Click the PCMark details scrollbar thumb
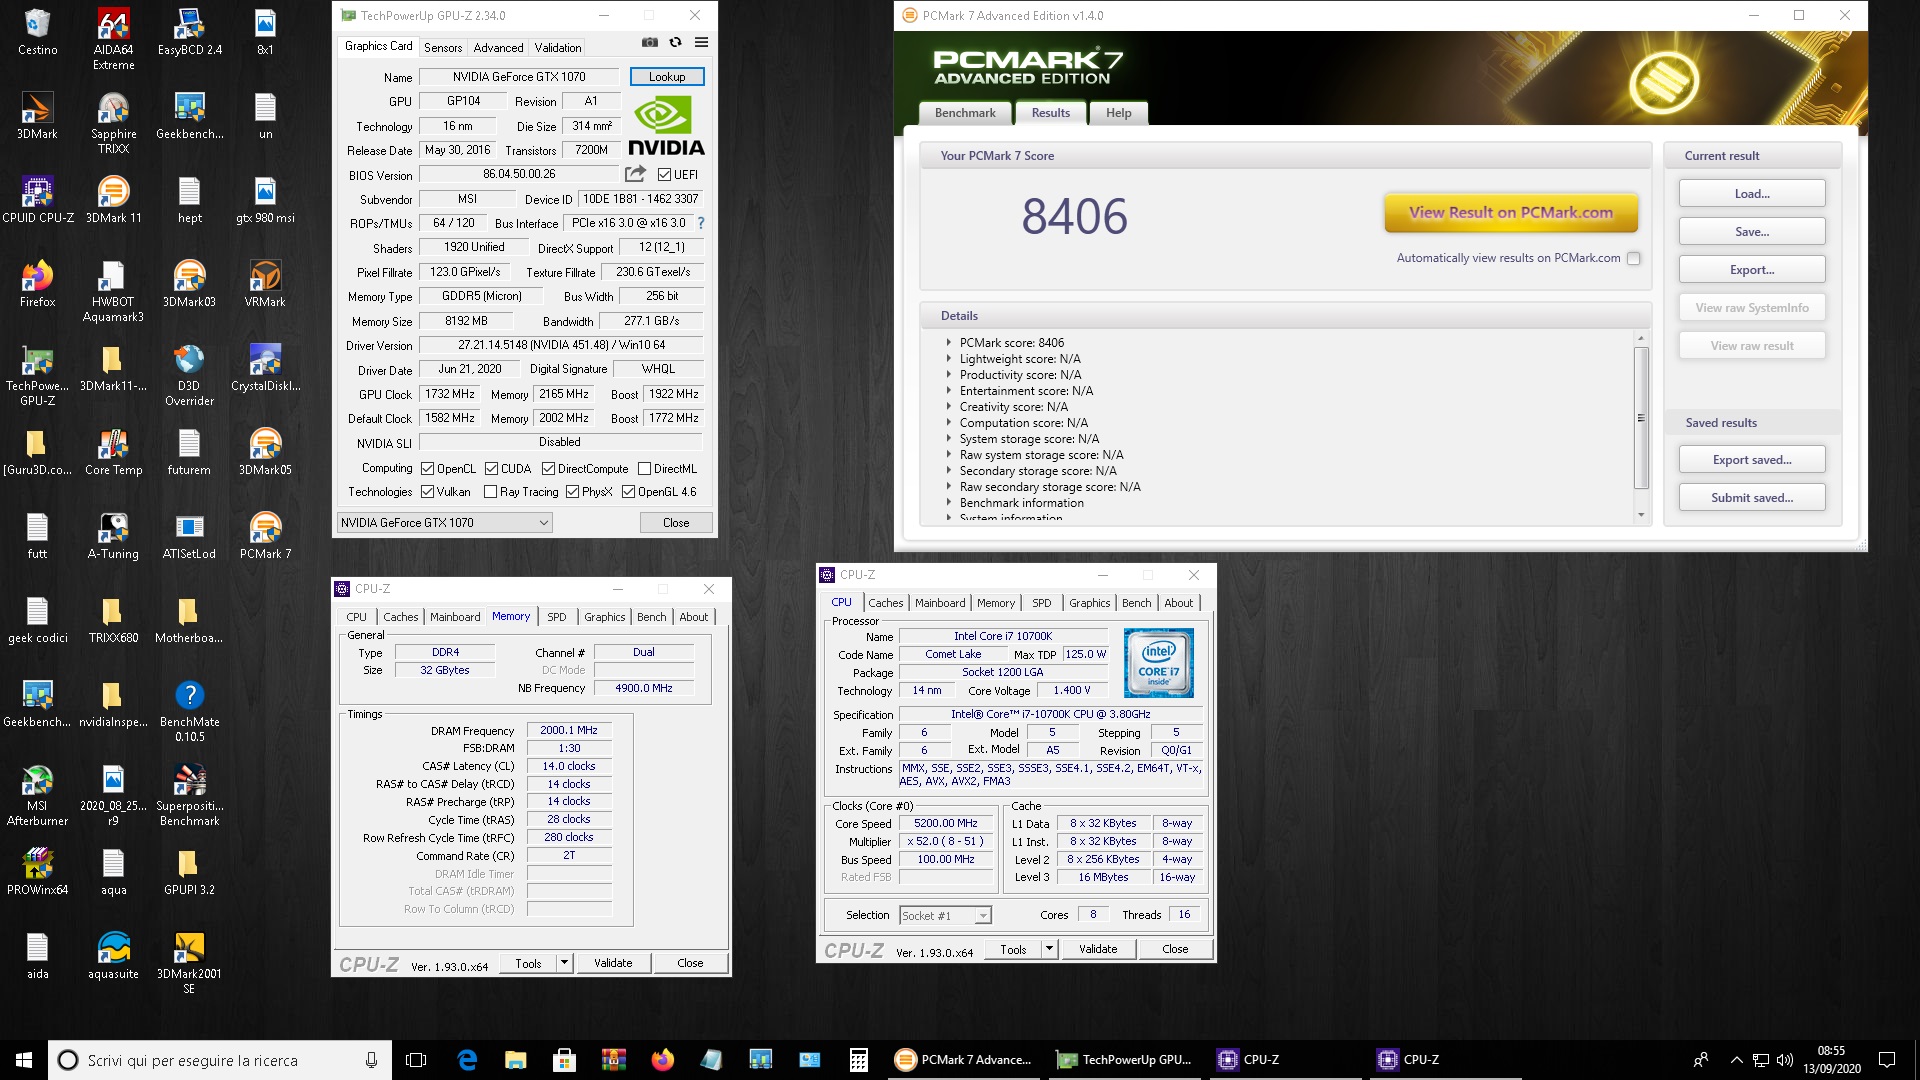The height and width of the screenshot is (1080, 1920). (1641, 418)
